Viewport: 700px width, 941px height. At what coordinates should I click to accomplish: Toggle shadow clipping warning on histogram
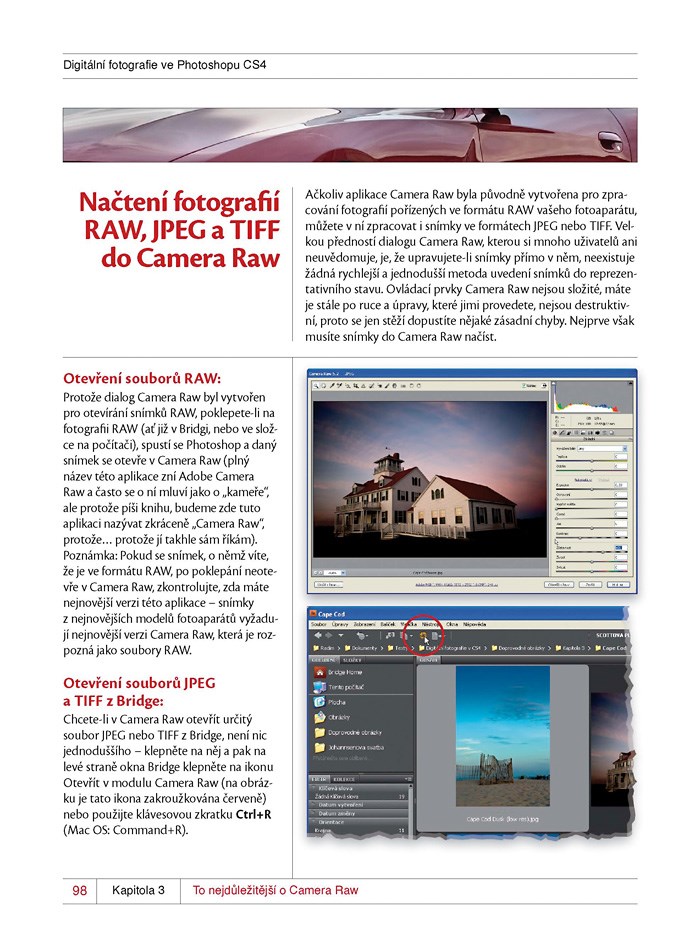(554, 383)
